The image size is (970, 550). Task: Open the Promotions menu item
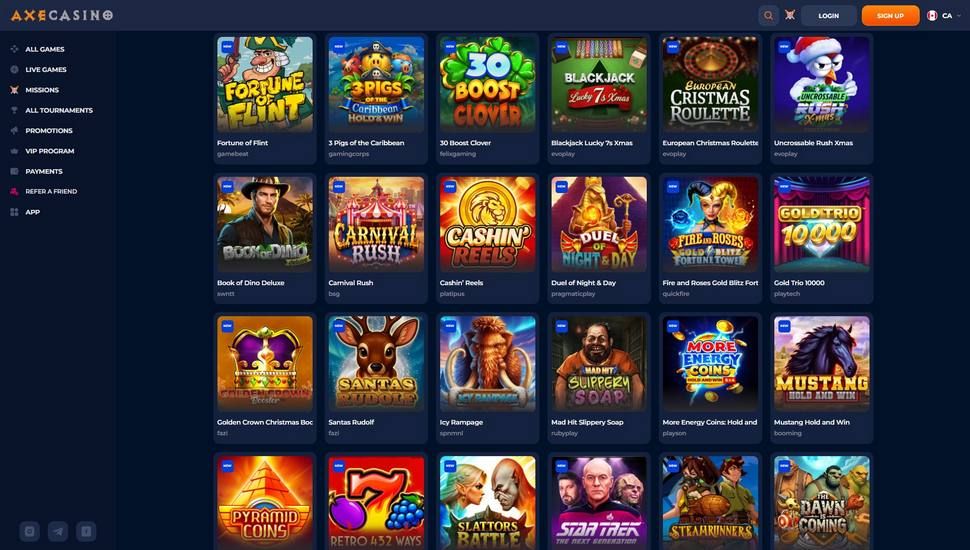[49, 131]
